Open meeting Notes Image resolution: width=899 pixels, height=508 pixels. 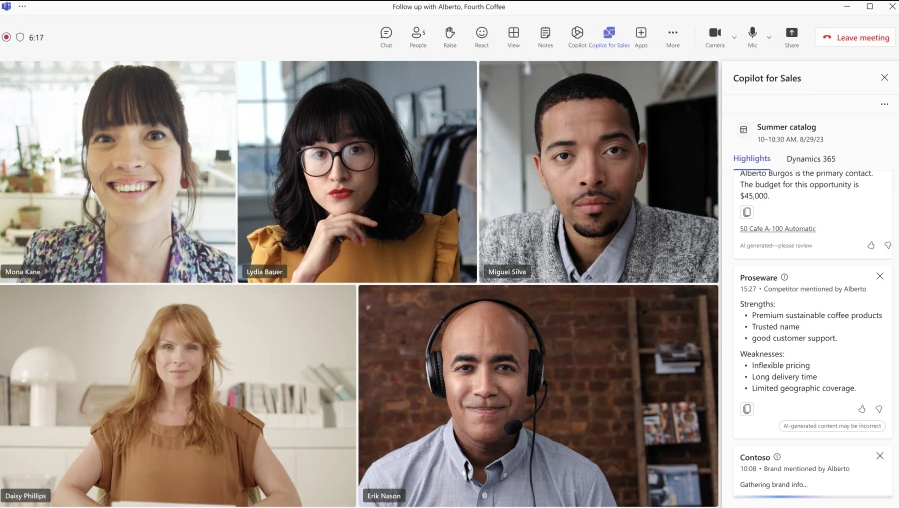pos(545,36)
